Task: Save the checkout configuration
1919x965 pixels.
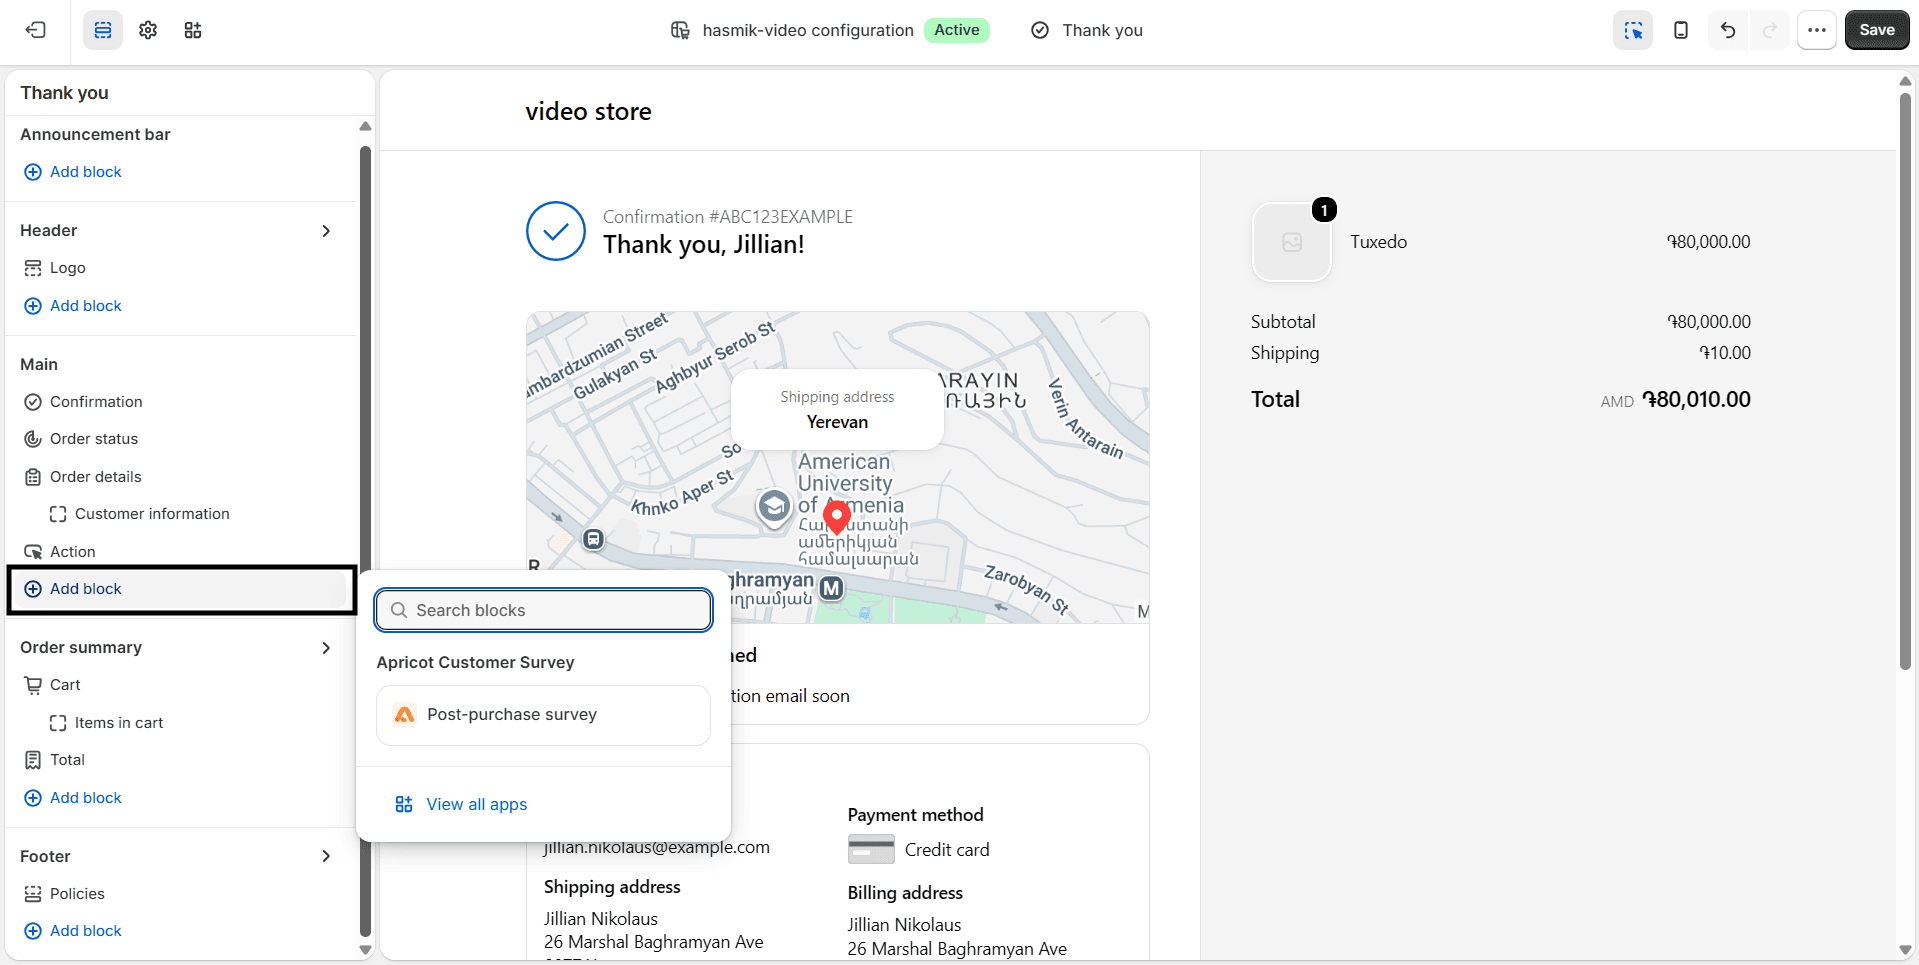Action: coord(1877,30)
